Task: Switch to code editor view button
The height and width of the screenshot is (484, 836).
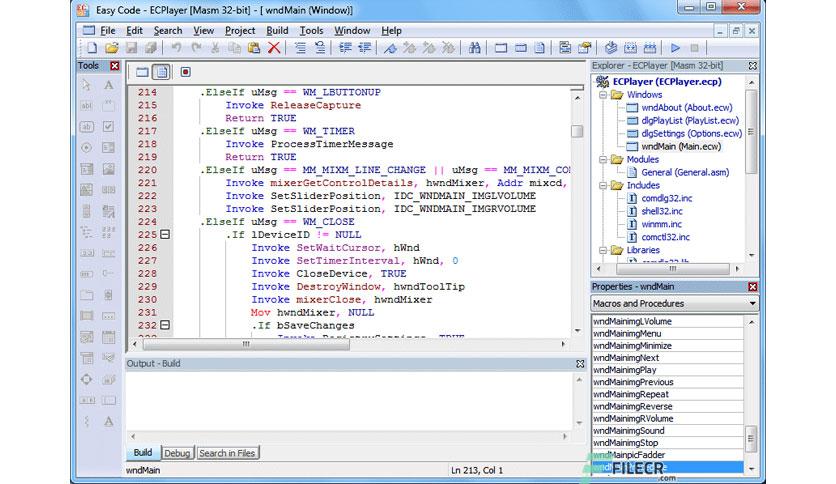Action: 162,72
